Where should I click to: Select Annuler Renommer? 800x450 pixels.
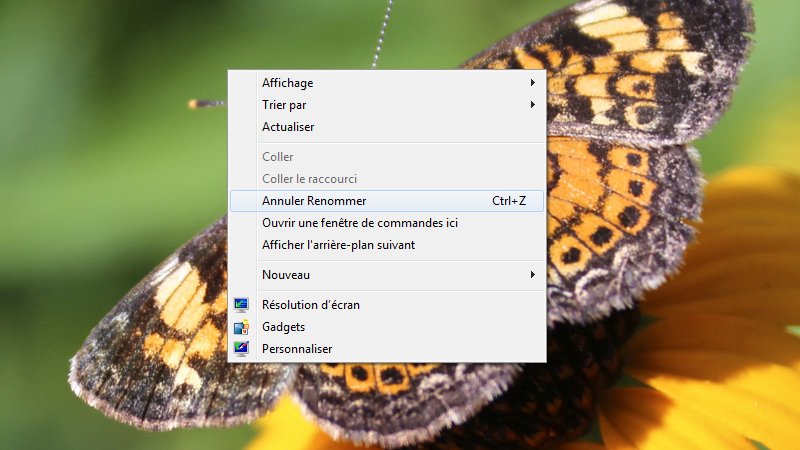(x=387, y=201)
